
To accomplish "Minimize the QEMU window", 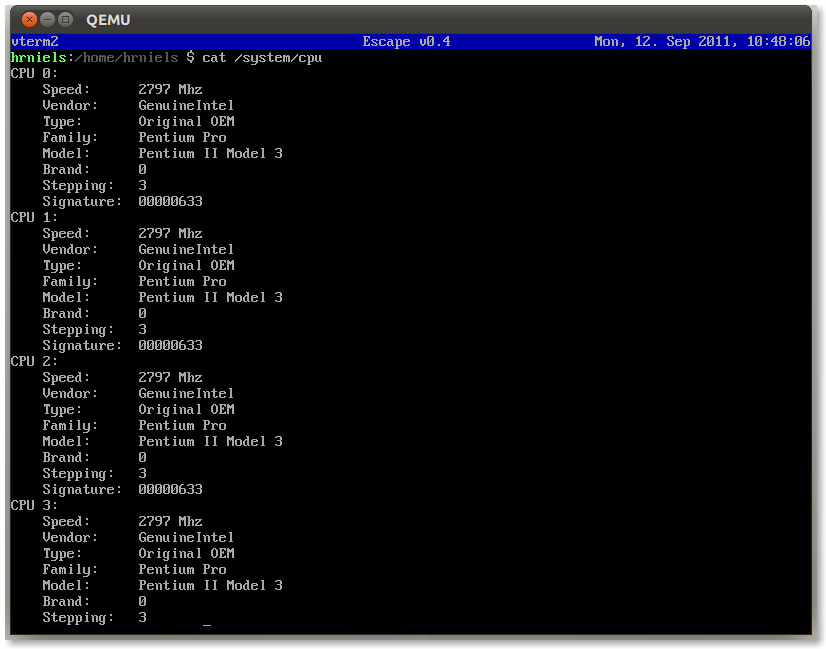I will (x=47, y=20).
